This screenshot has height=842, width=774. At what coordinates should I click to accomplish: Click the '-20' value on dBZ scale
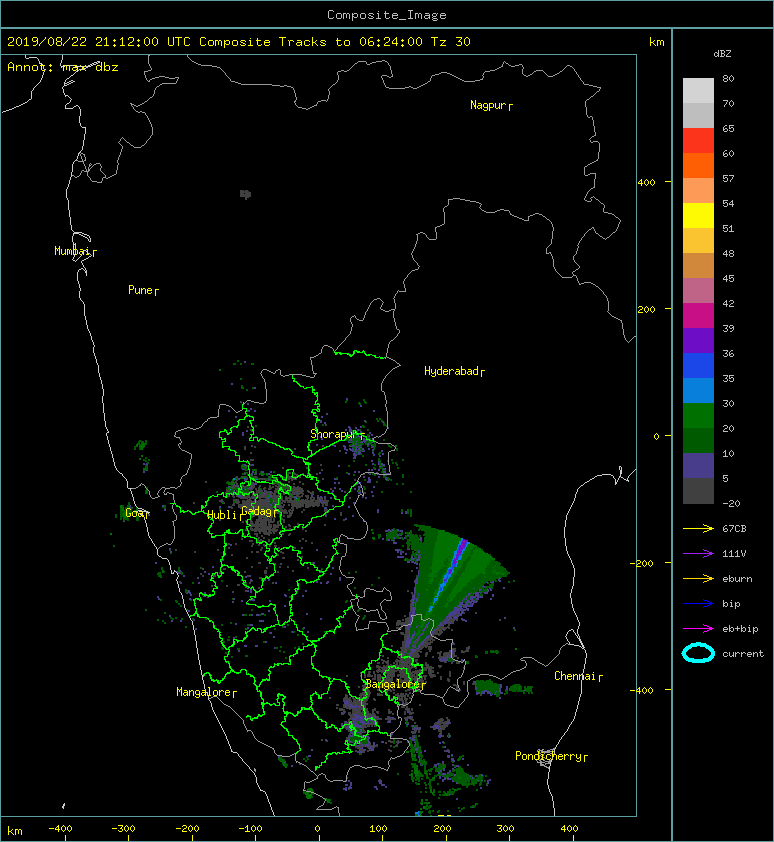[731, 503]
